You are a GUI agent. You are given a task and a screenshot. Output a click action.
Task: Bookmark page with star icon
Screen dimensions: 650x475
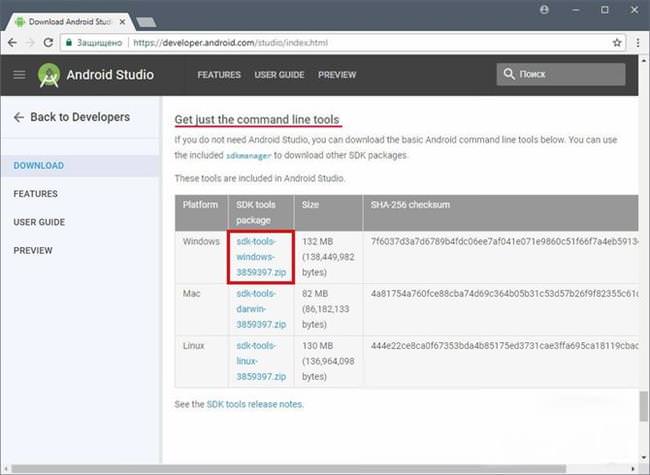click(x=617, y=43)
